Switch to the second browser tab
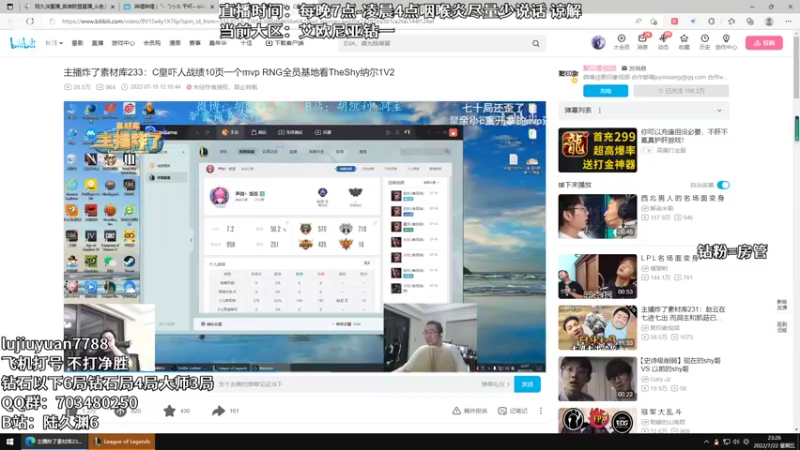Viewport: 800px width, 450px height. click(169, 7)
